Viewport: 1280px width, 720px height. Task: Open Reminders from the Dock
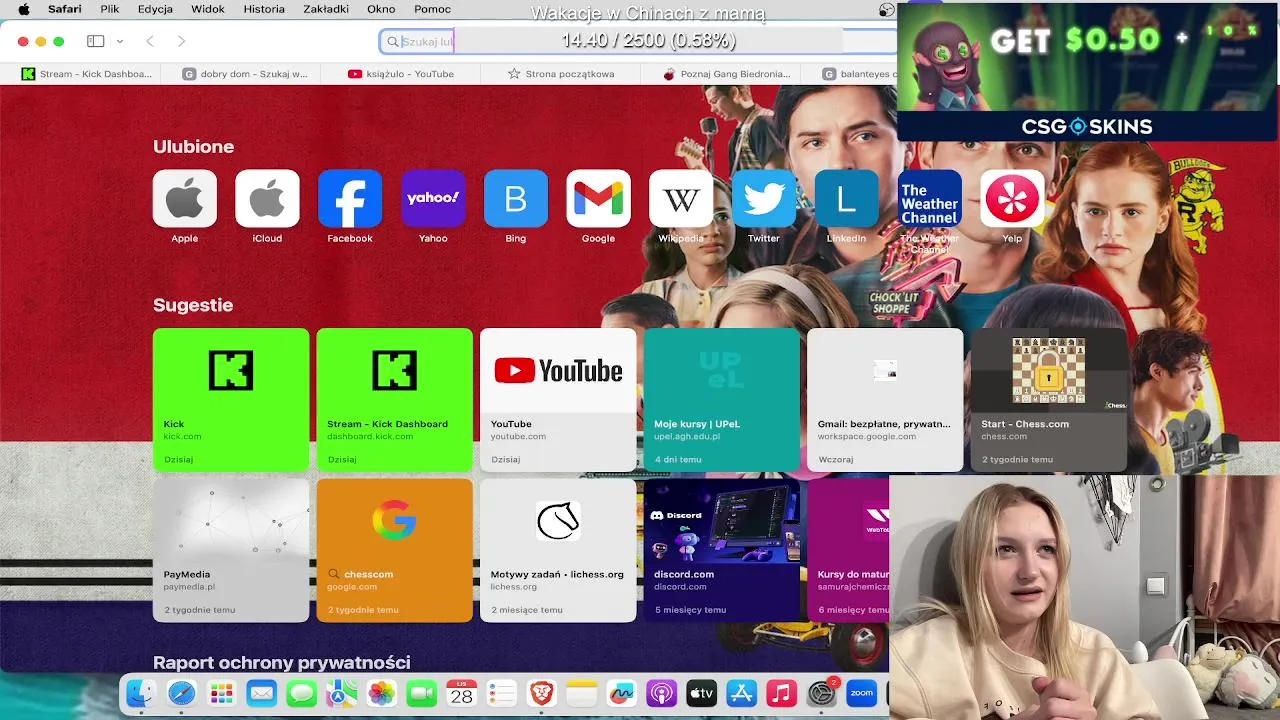(501, 693)
